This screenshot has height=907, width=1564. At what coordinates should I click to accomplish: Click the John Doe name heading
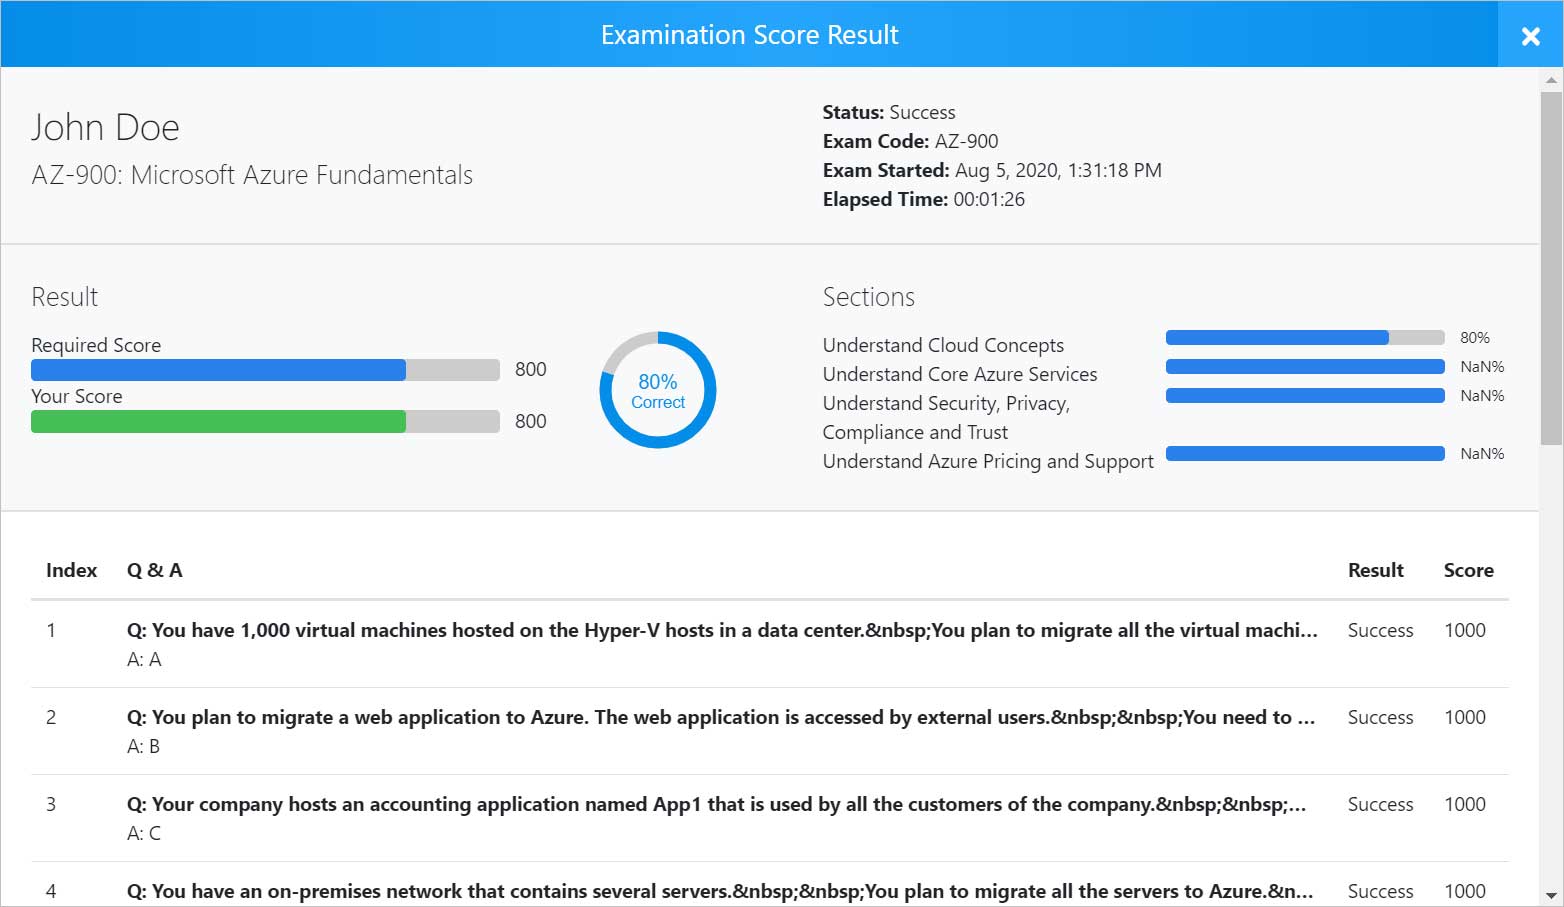point(105,128)
